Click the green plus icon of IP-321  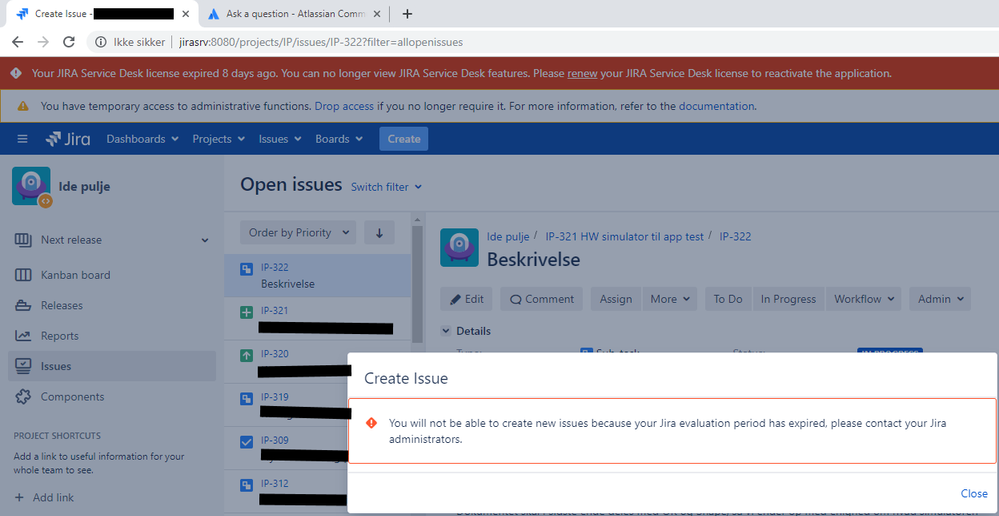pyautogui.click(x=246, y=313)
